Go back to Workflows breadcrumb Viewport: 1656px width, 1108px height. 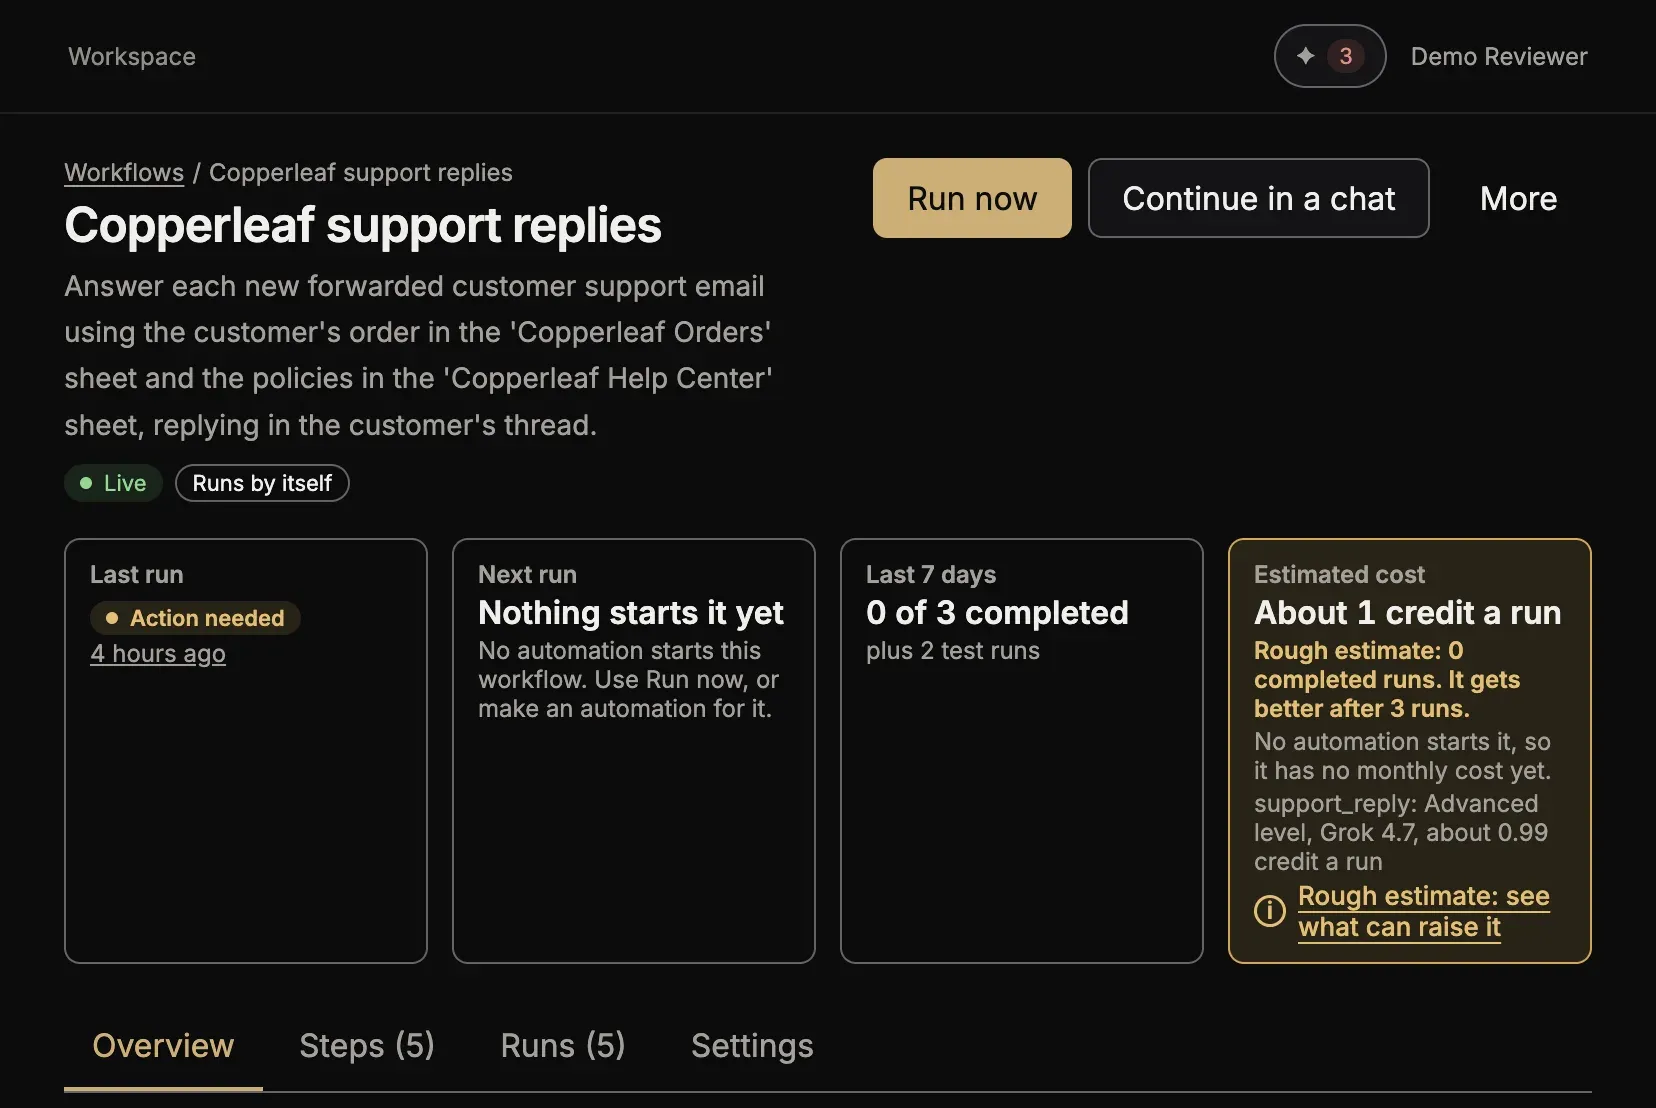[x=124, y=172]
